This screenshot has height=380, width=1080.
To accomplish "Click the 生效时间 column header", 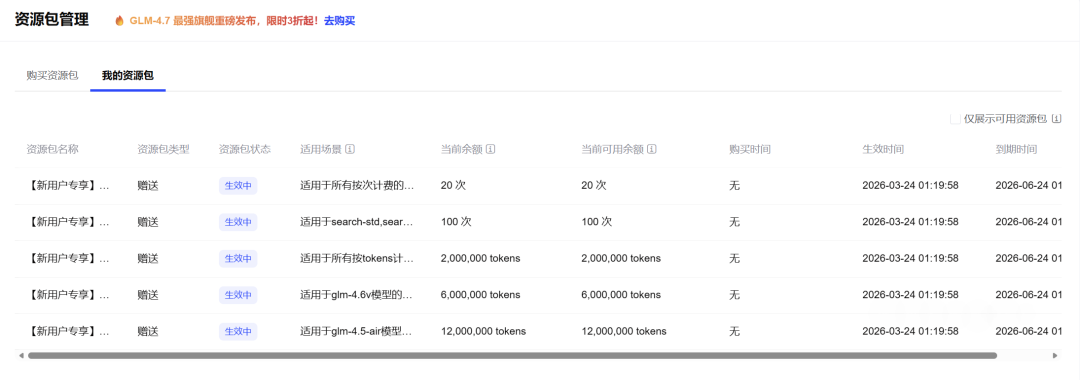I will tap(883, 149).
